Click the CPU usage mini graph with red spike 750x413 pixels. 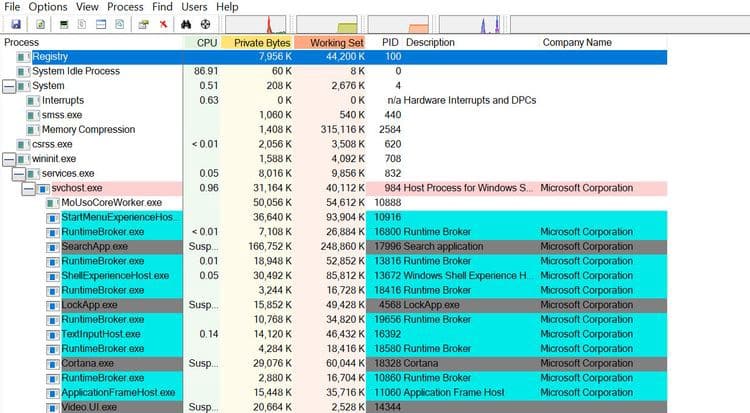click(256, 24)
